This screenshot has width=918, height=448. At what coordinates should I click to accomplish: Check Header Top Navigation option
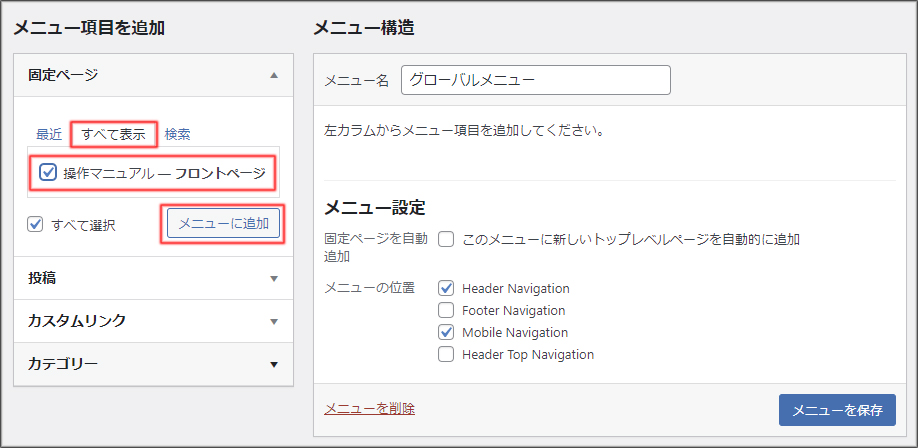click(446, 354)
